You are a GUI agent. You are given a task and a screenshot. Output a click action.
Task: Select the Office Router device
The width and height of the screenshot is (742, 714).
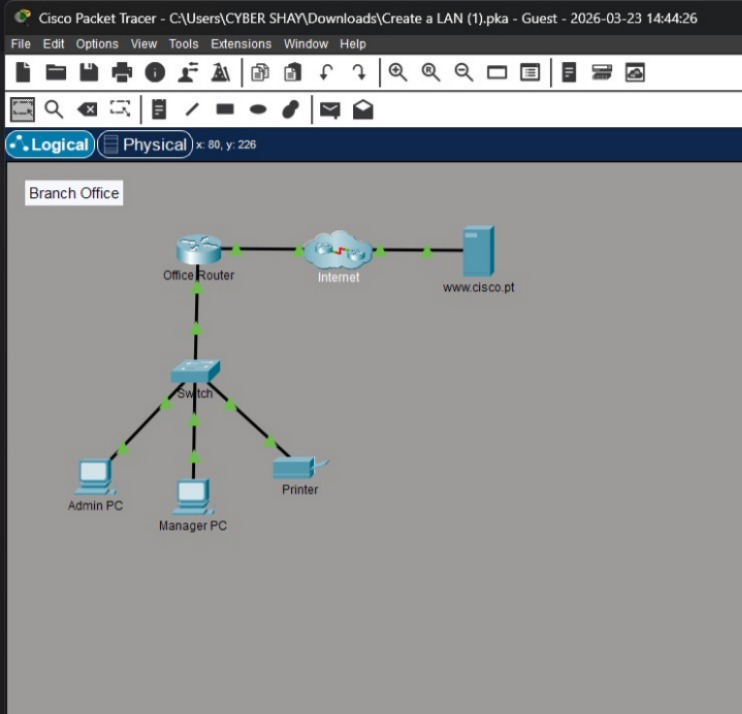[x=199, y=249]
